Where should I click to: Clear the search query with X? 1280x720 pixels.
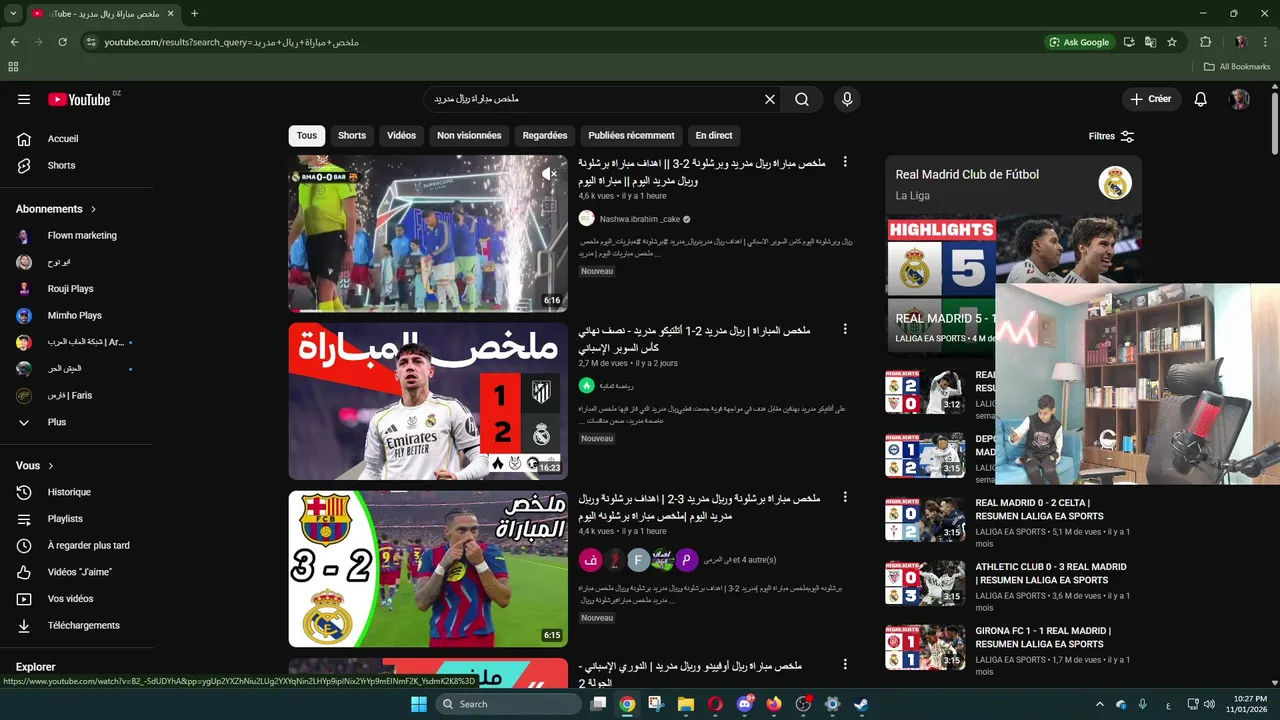(x=770, y=99)
